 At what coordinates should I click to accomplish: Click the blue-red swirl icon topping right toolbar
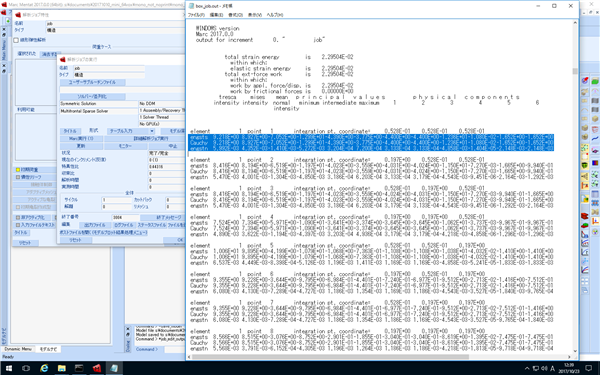pyautogui.click(x=585, y=81)
